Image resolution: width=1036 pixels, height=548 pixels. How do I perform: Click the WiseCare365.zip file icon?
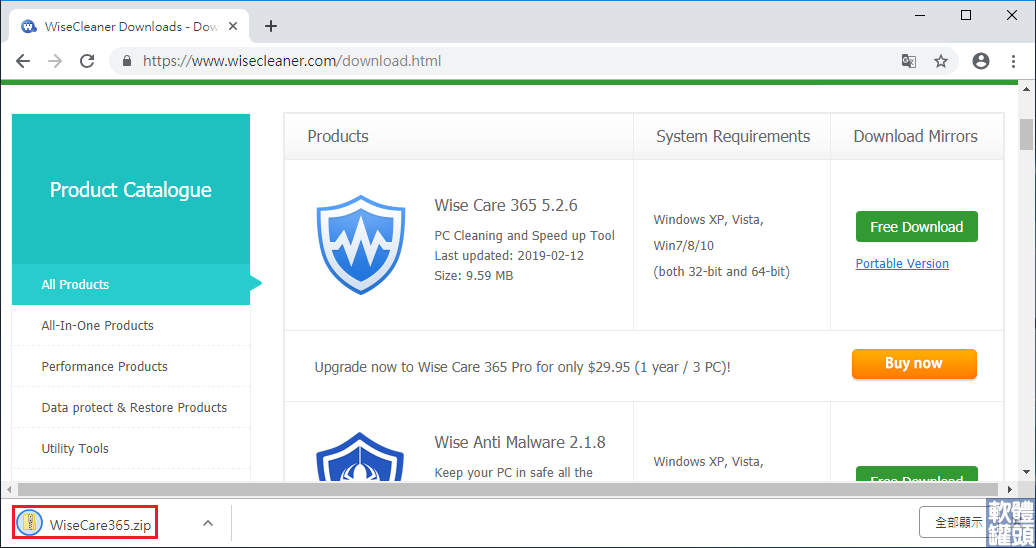pos(30,523)
